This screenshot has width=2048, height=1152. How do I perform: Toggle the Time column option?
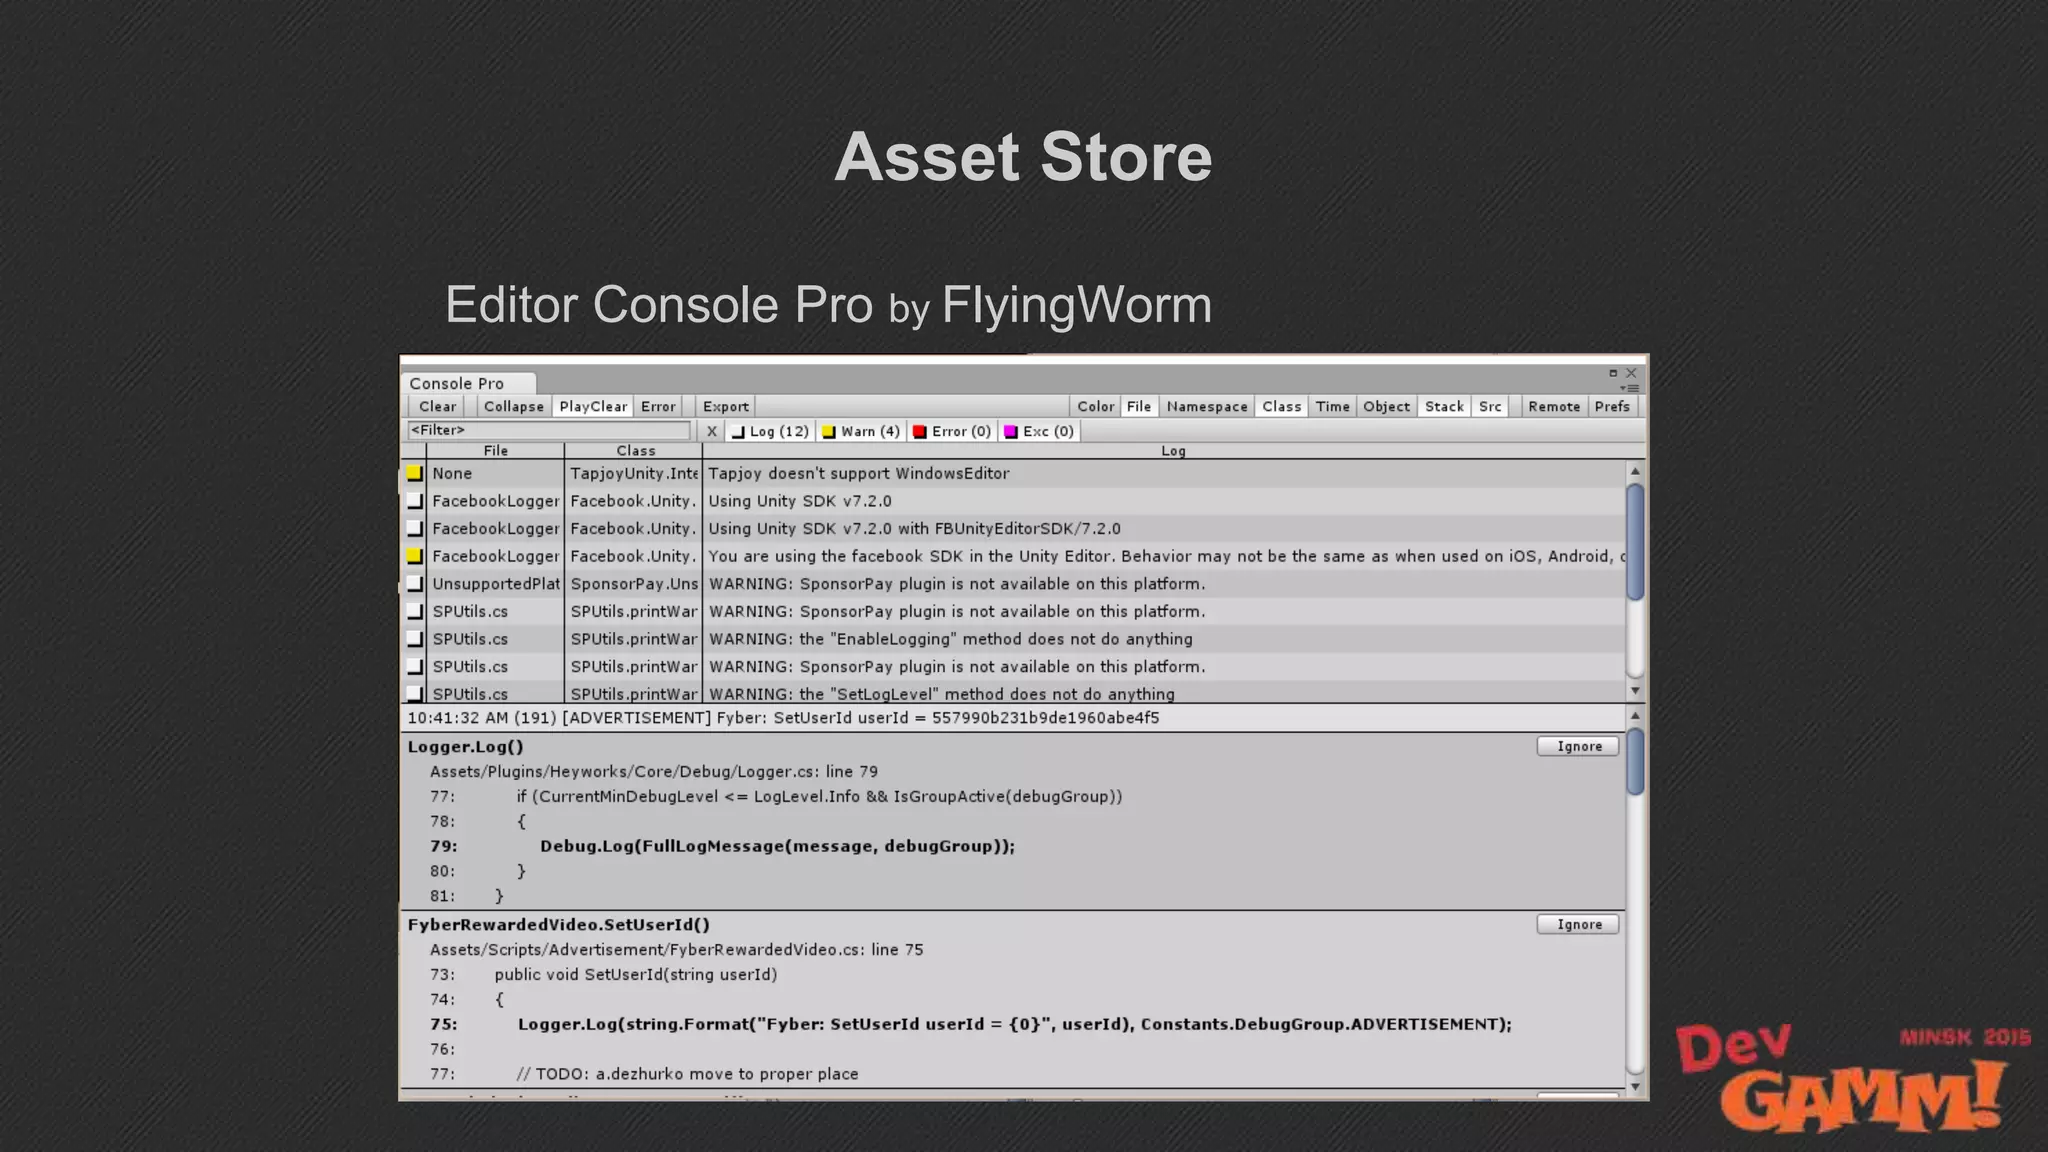coord(1332,406)
